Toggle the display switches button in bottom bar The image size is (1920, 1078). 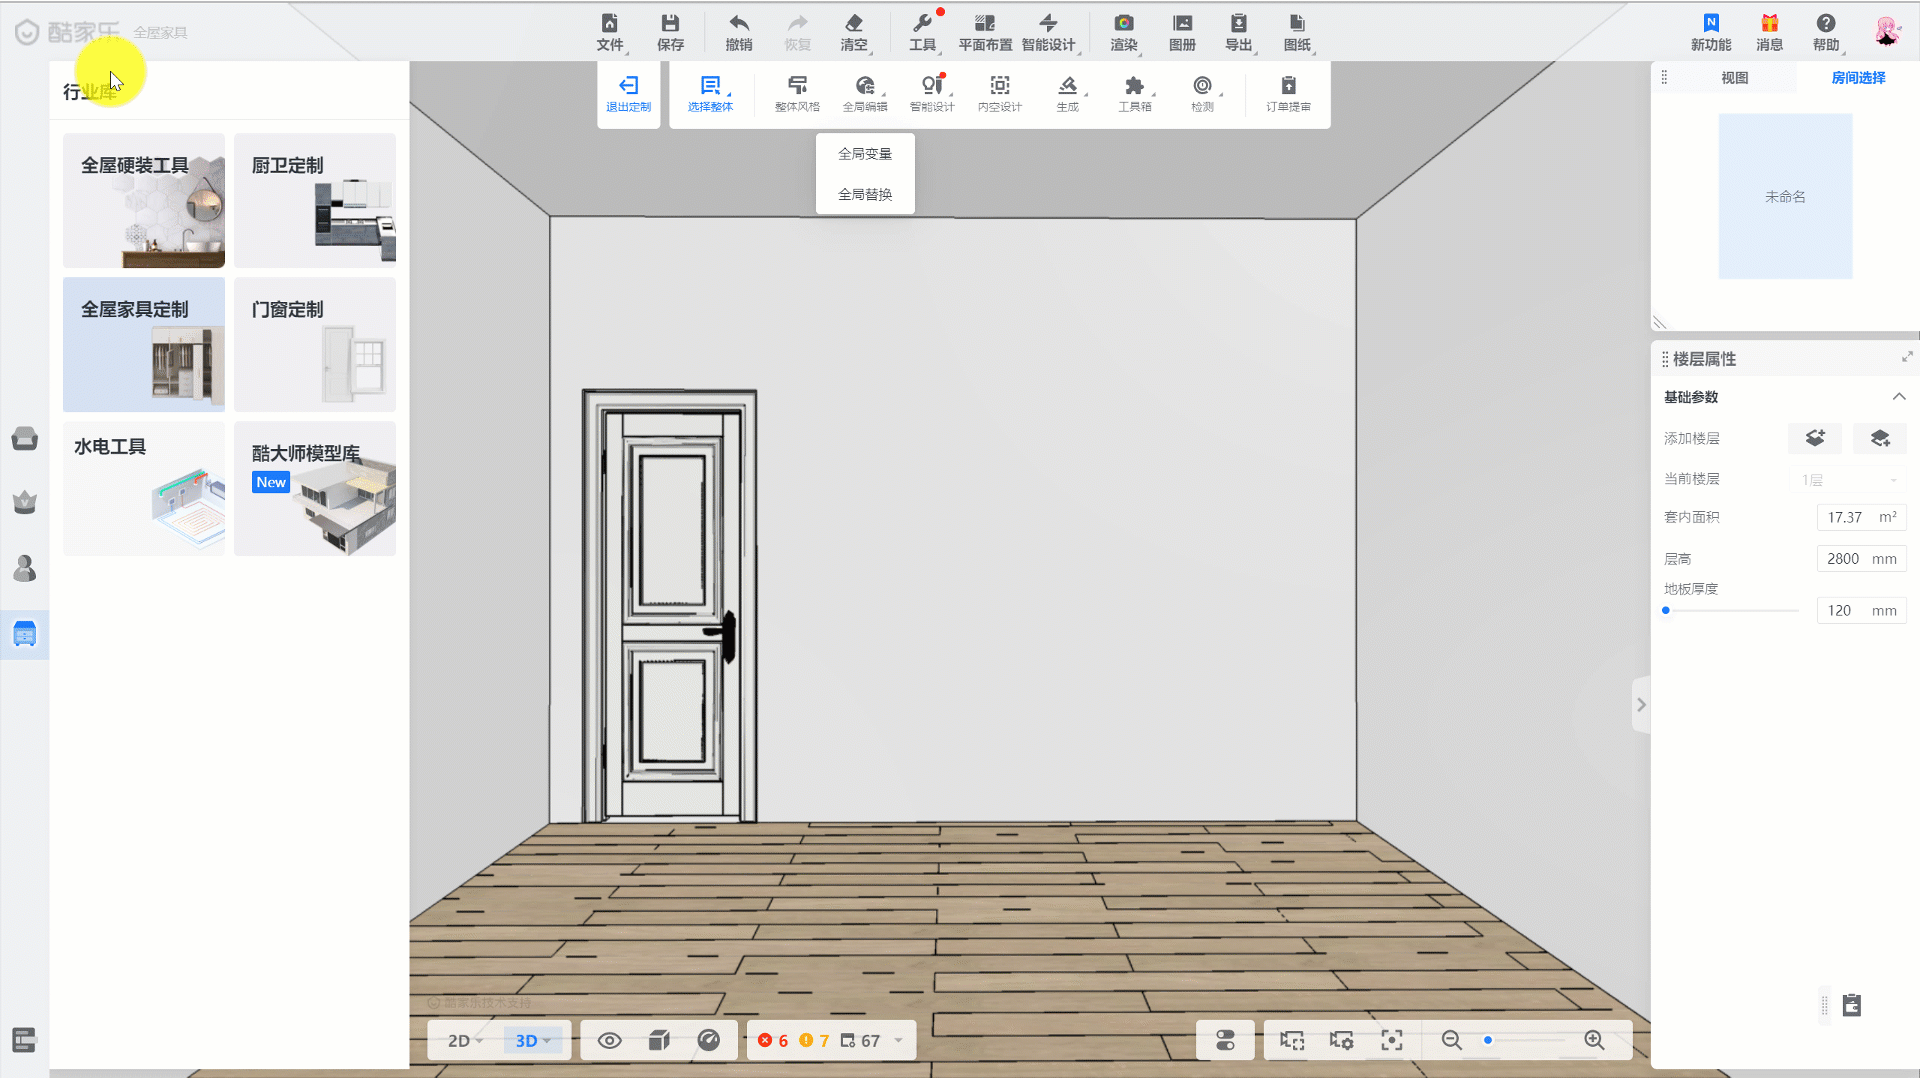point(1225,1041)
